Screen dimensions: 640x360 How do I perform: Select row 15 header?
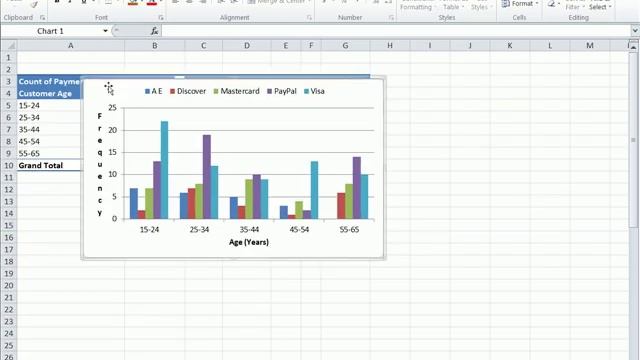[x=9, y=225]
